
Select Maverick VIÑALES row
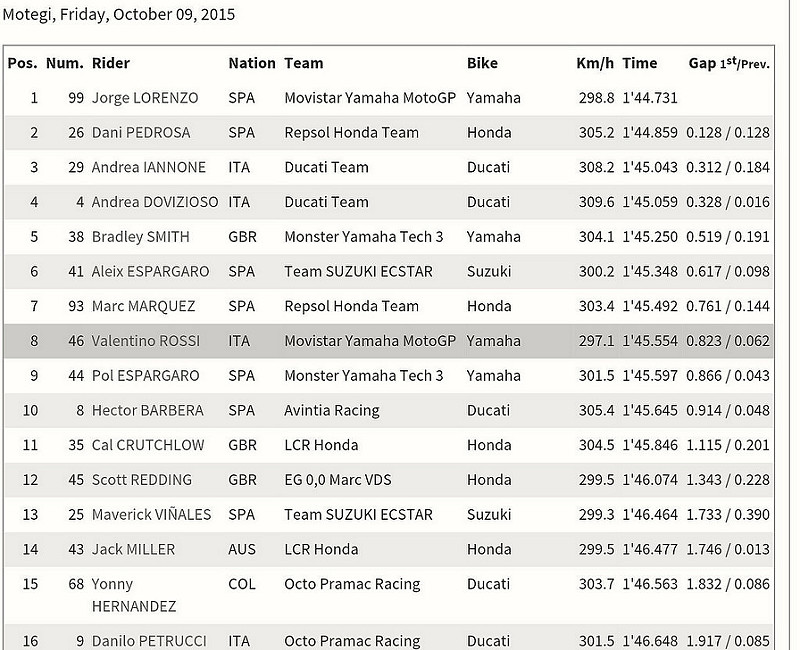coord(389,514)
